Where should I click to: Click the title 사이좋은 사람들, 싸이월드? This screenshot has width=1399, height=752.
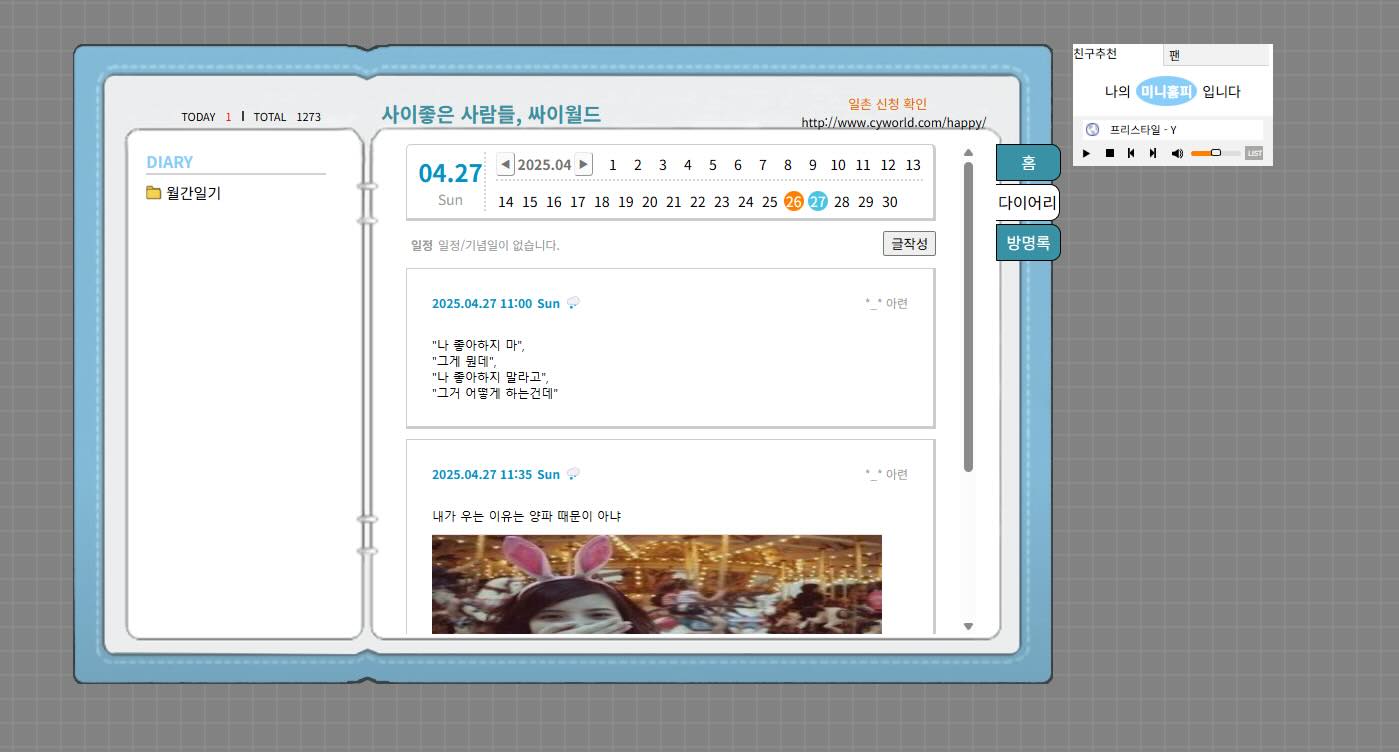click(491, 114)
